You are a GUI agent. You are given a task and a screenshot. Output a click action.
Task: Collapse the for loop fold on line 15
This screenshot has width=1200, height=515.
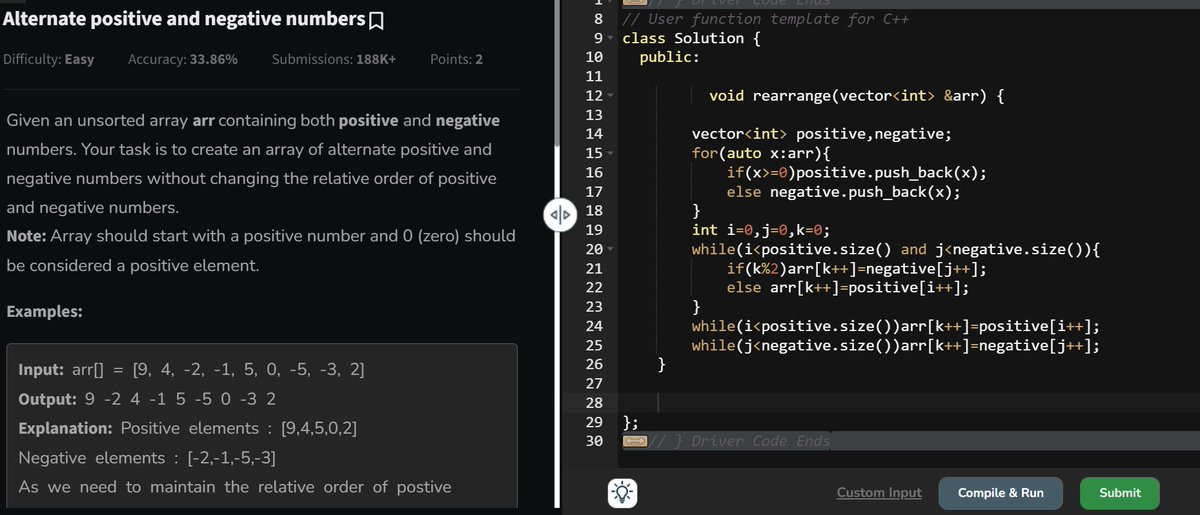pyautogui.click(x=610, y=154)
